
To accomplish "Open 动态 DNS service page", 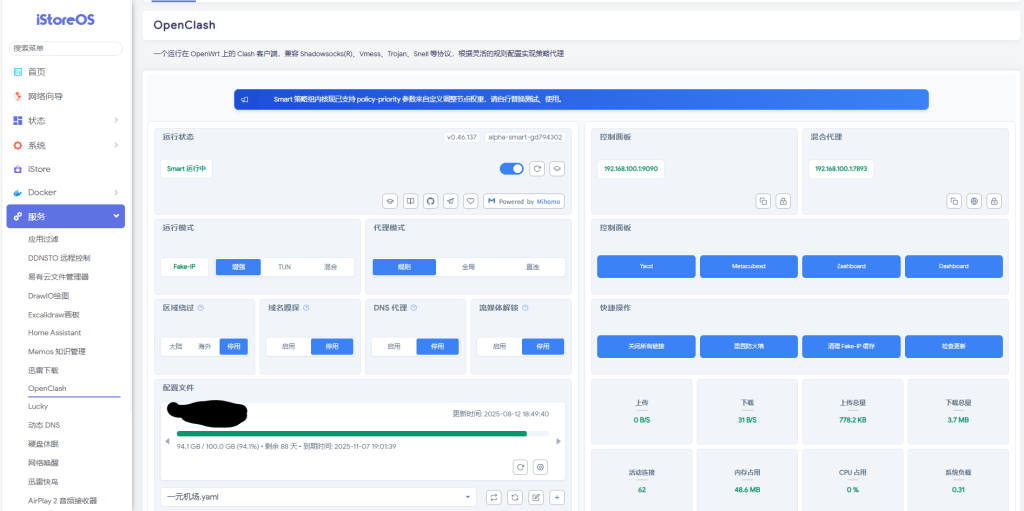I will pos(44,425).
